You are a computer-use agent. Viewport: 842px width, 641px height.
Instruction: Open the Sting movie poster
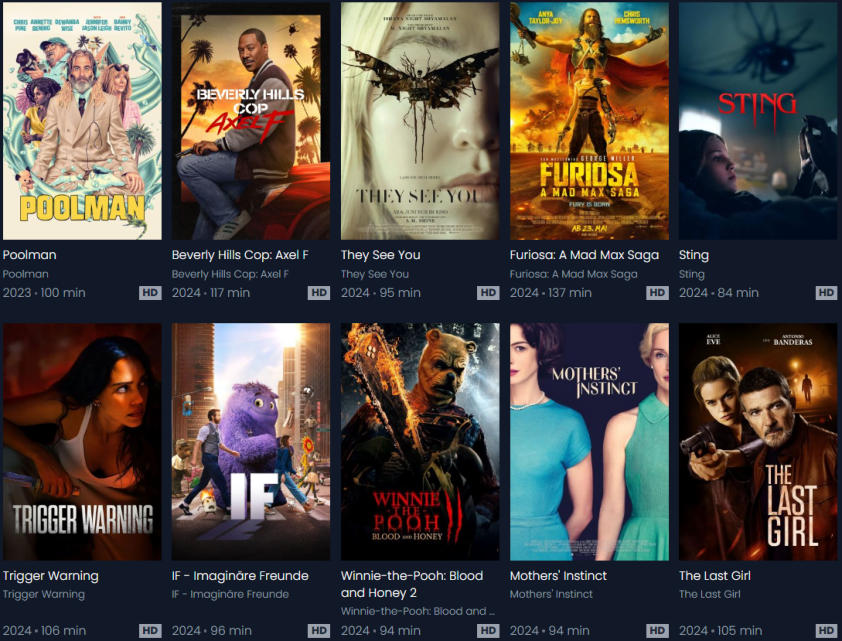758,121
